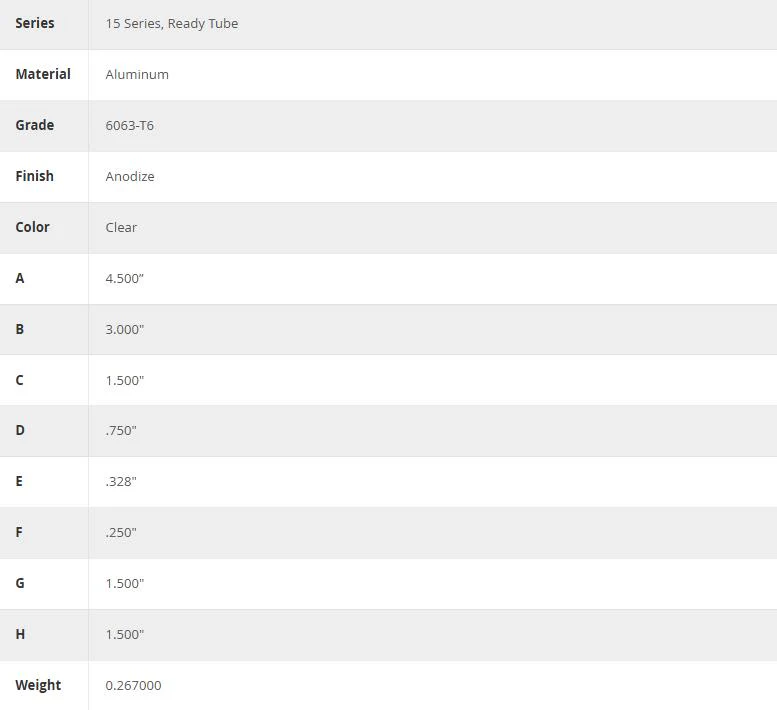Select the .750" value in row D
Screen dimensions: 777x710
[x=121, y=431]
